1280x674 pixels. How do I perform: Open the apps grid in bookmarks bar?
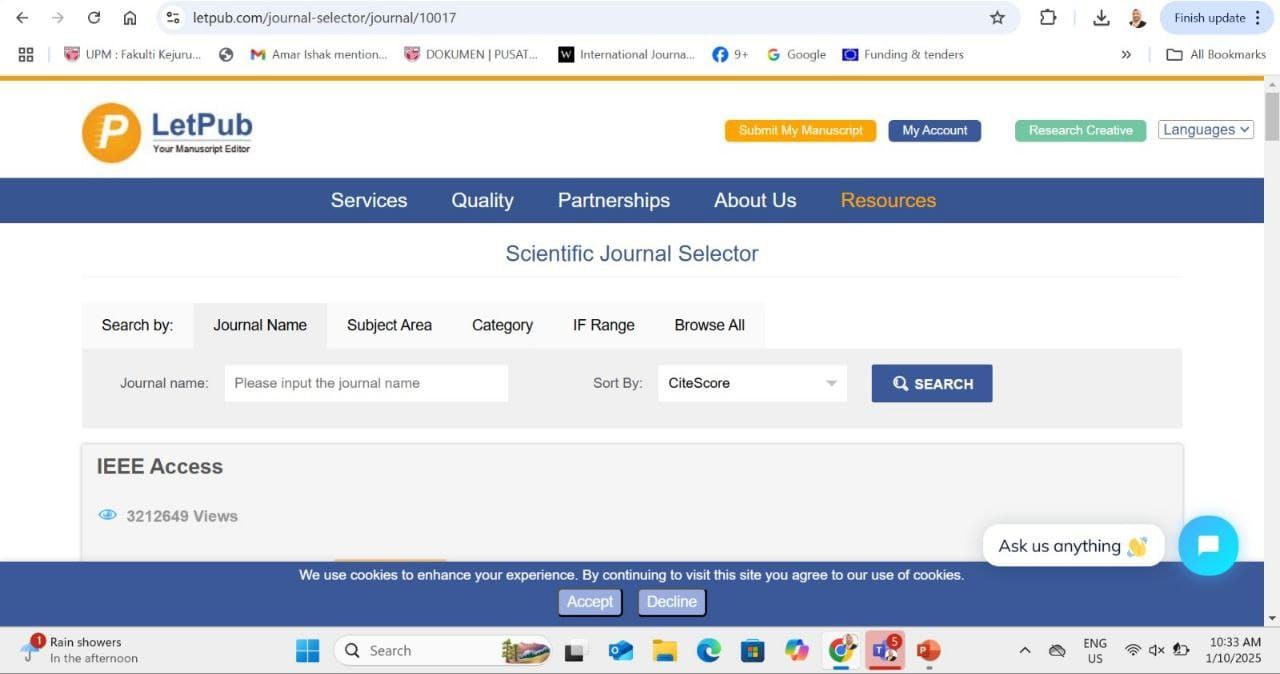tap(26, 55)
